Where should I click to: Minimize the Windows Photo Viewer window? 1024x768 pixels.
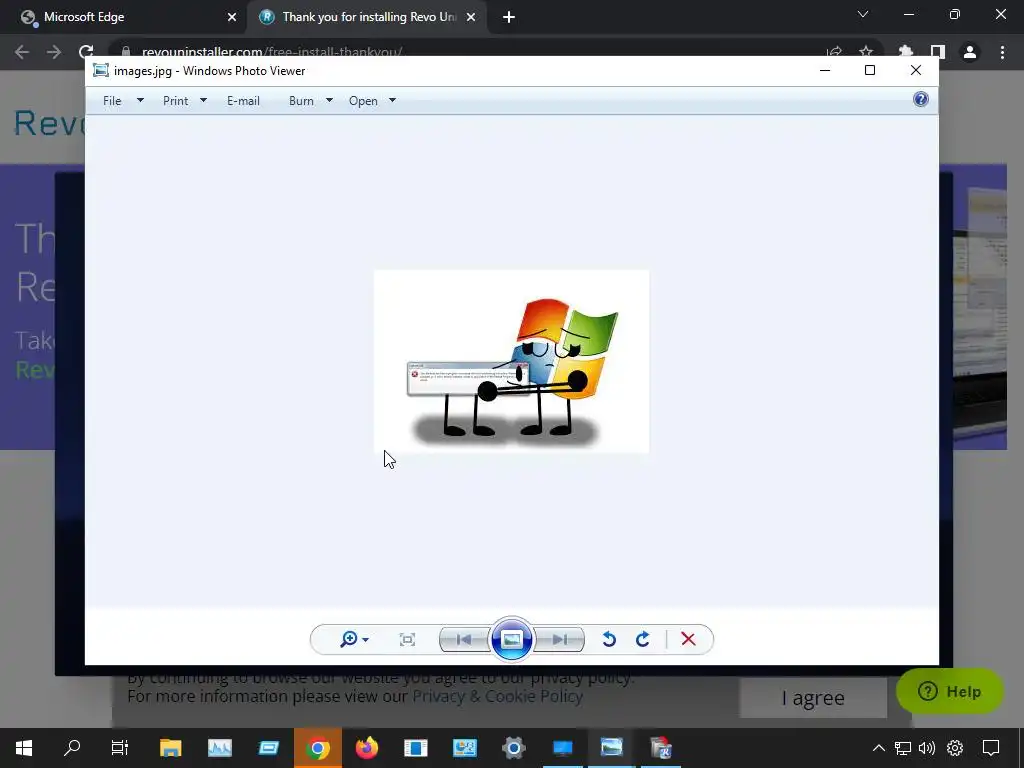click(x=825, y=70)
